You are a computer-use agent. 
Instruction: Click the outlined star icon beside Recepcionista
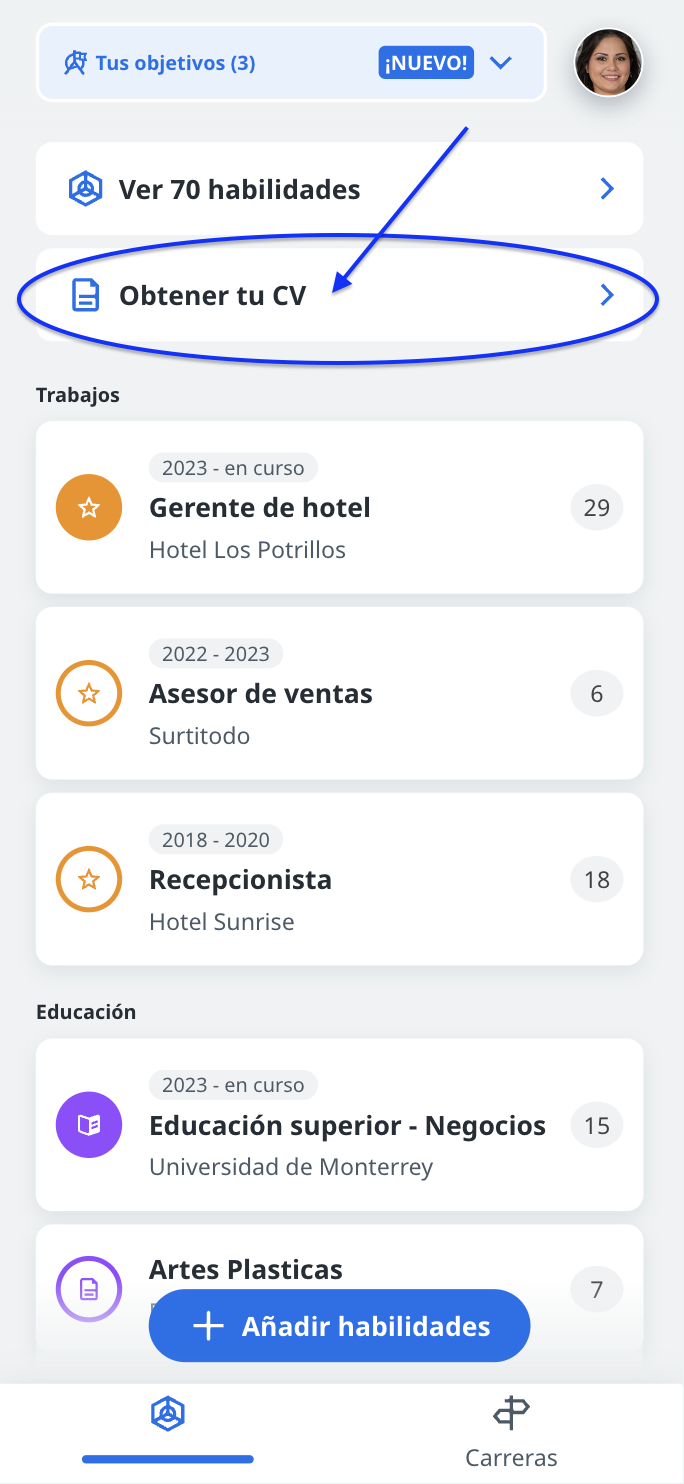click(x=89, y=879)
